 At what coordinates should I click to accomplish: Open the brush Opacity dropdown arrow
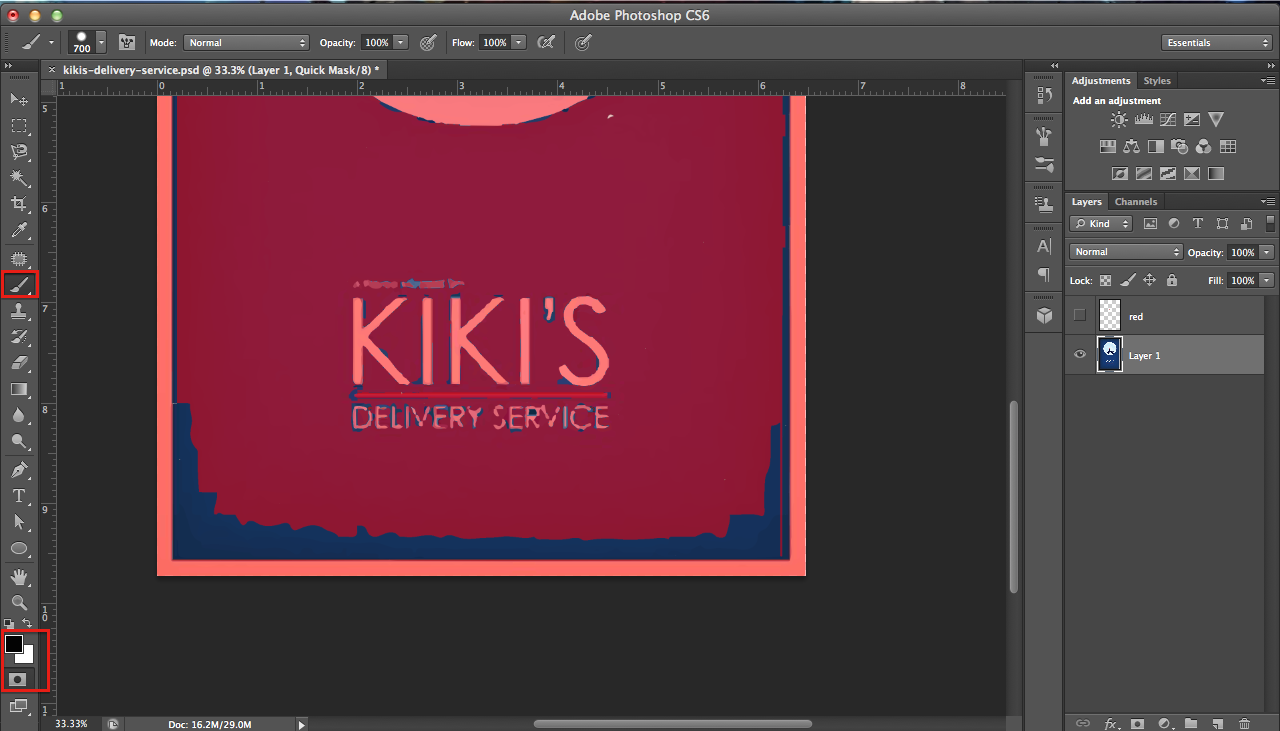[x=401, y=43]
